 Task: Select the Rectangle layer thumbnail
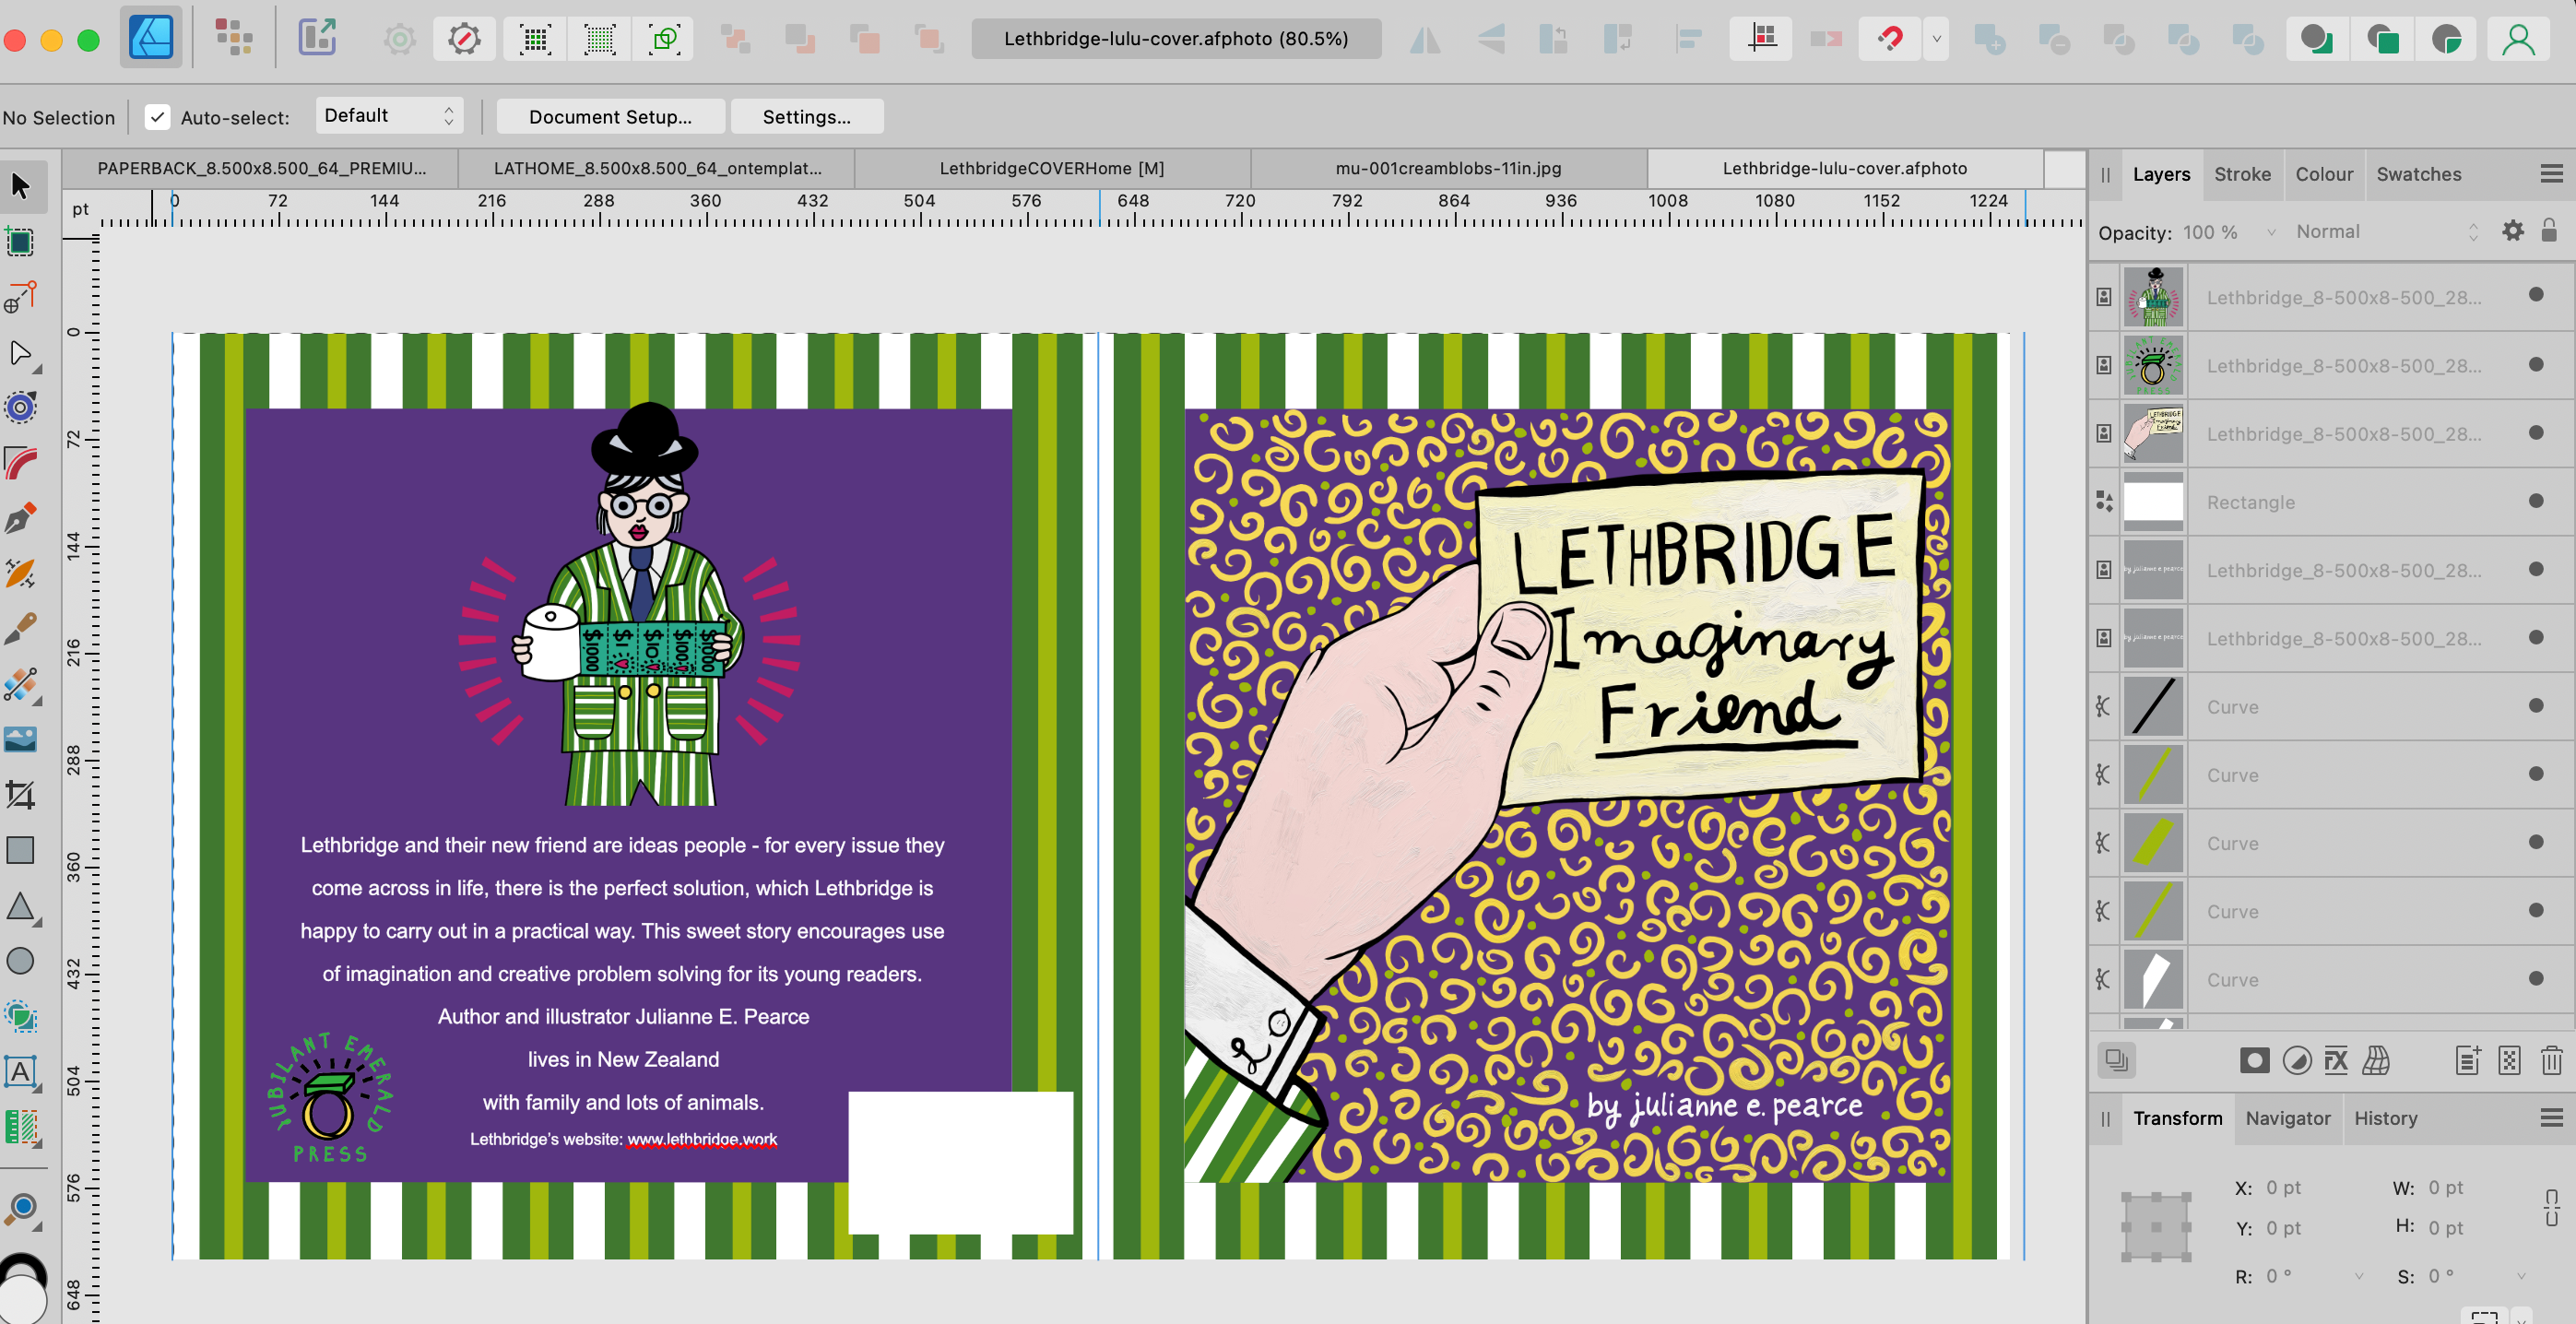tap(2153, 501)
